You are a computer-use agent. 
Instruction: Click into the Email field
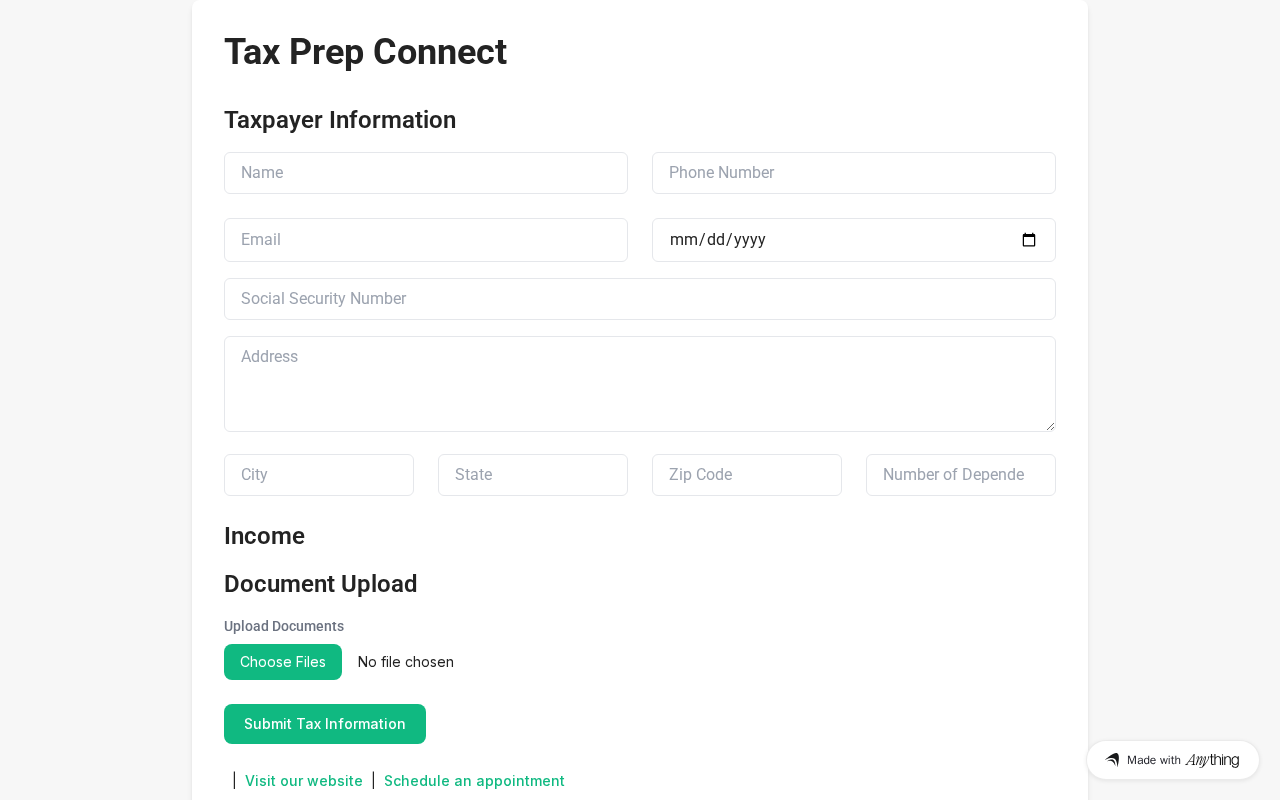[x=426, y=240]
